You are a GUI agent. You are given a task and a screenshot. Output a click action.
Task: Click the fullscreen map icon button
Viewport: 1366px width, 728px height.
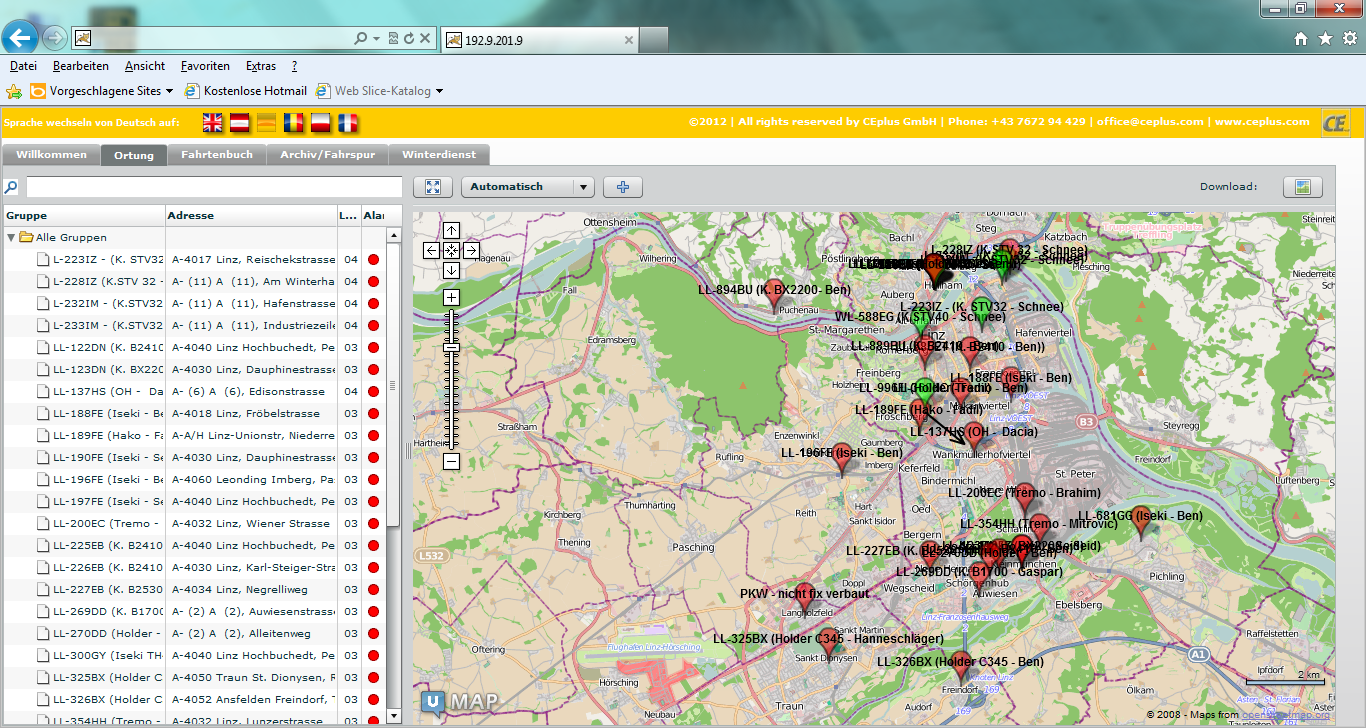432,187
